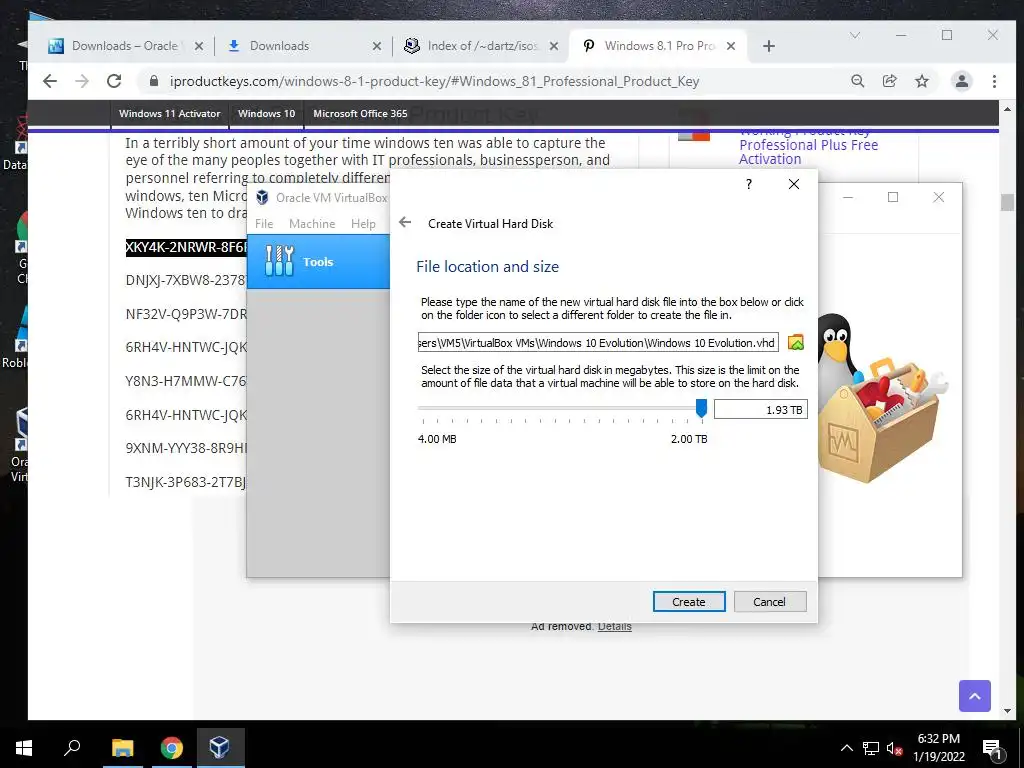Close the Index of /~dartz/isos tab
Screen dimensions: 1024x768
coord(554,46)
